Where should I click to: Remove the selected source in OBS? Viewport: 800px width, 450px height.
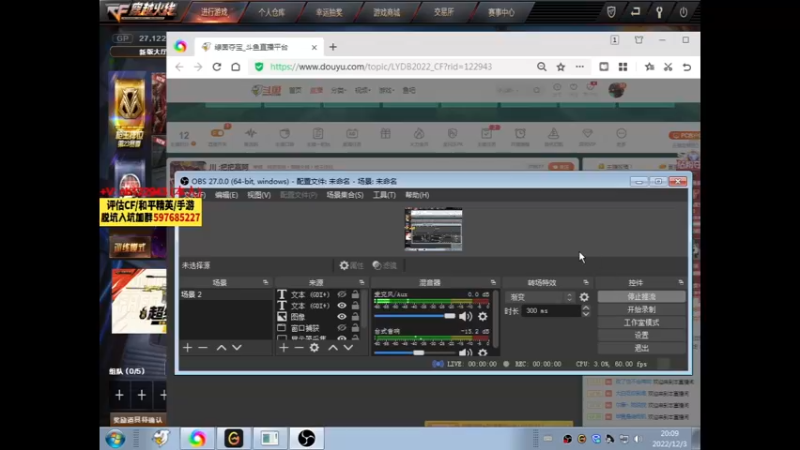(299, 347)
